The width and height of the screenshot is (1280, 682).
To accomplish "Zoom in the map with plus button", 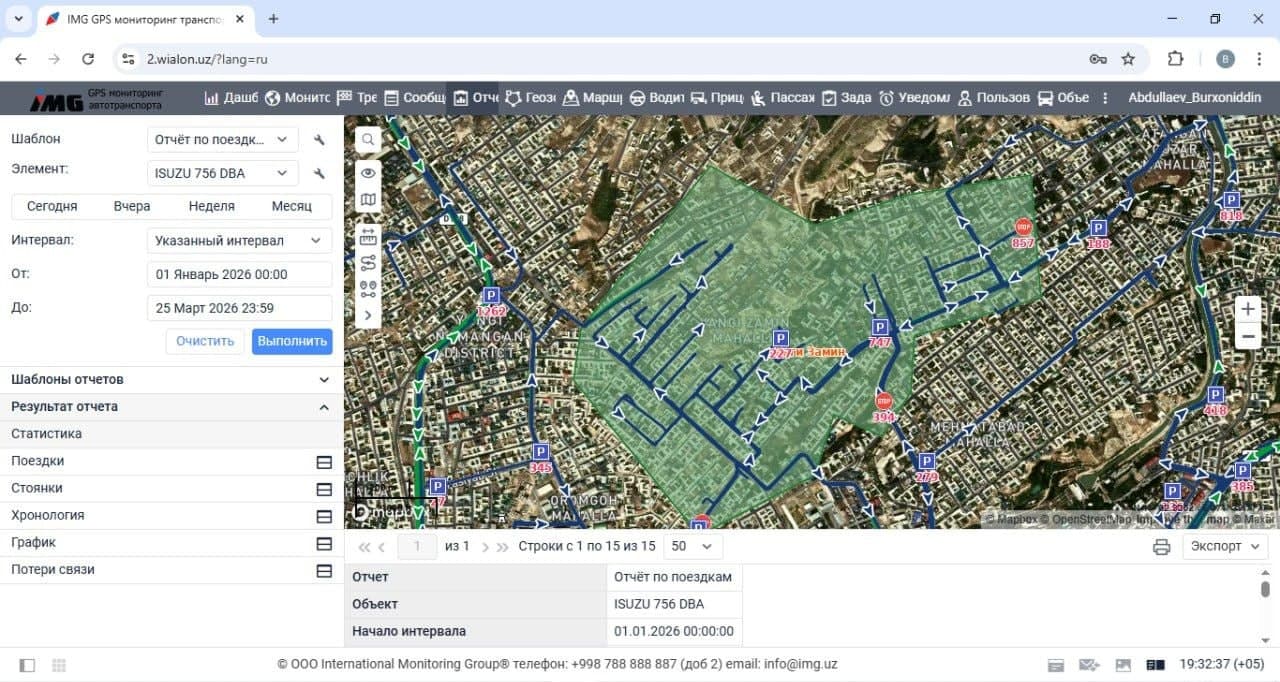I will pos(1247,309).
